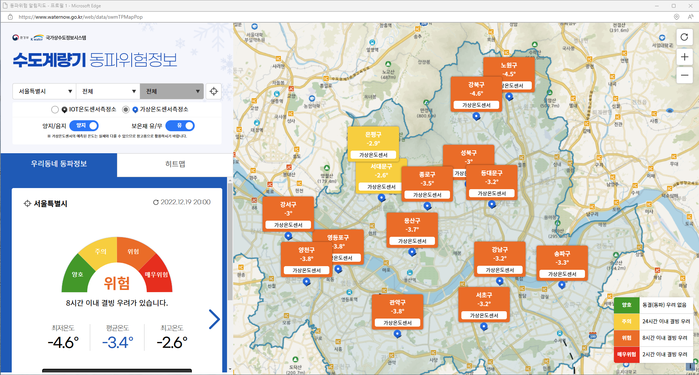Zoom in with the map plus button

(x=684, y=57)
